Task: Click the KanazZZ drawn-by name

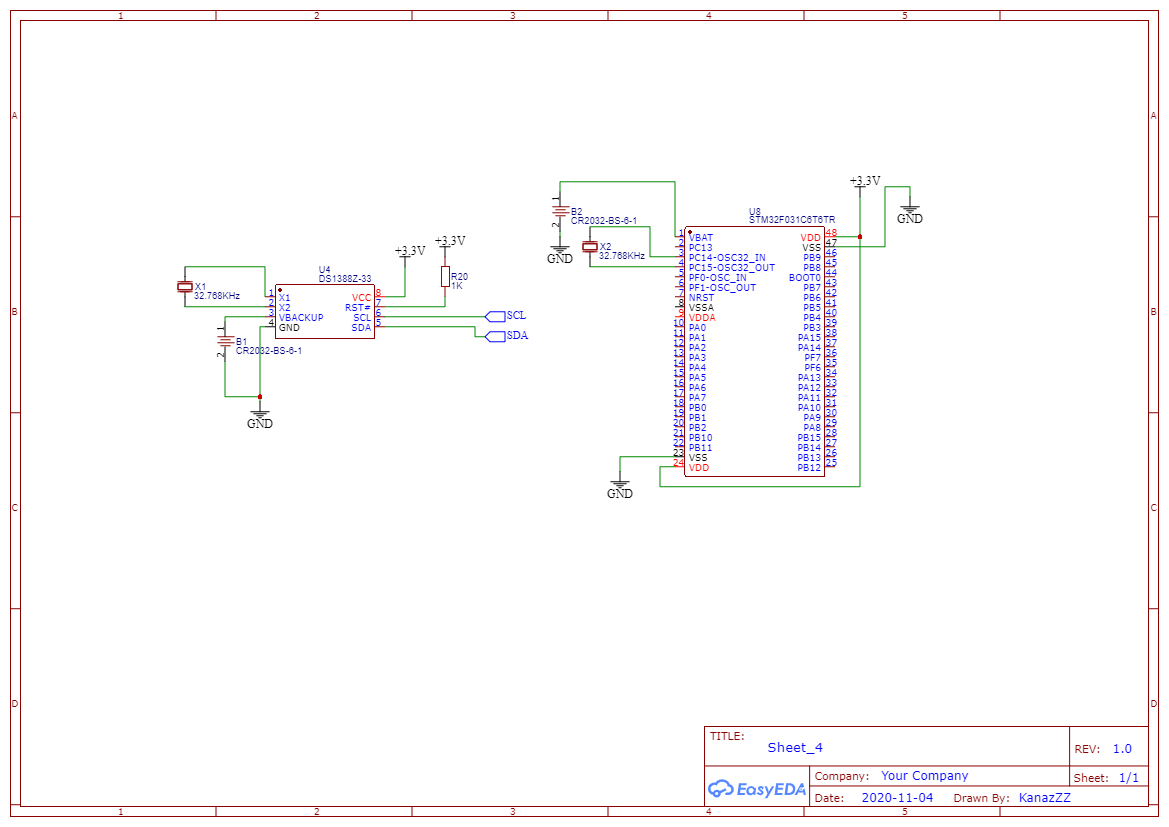Action: [1044, 798]
